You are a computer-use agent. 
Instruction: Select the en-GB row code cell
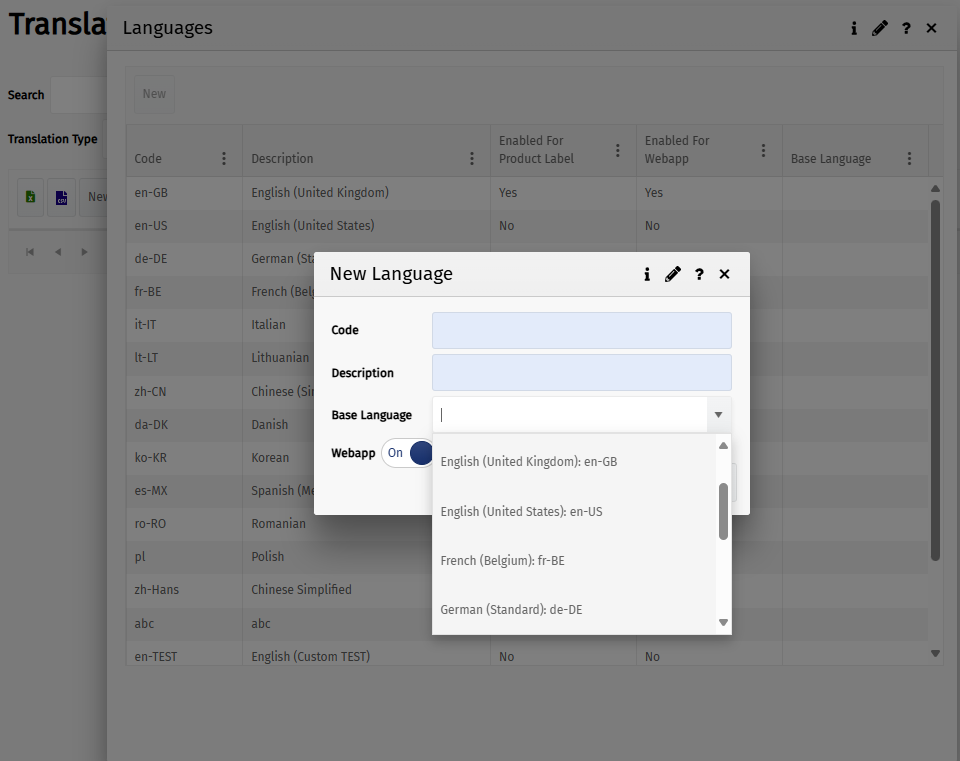click(x=184, y=193)
